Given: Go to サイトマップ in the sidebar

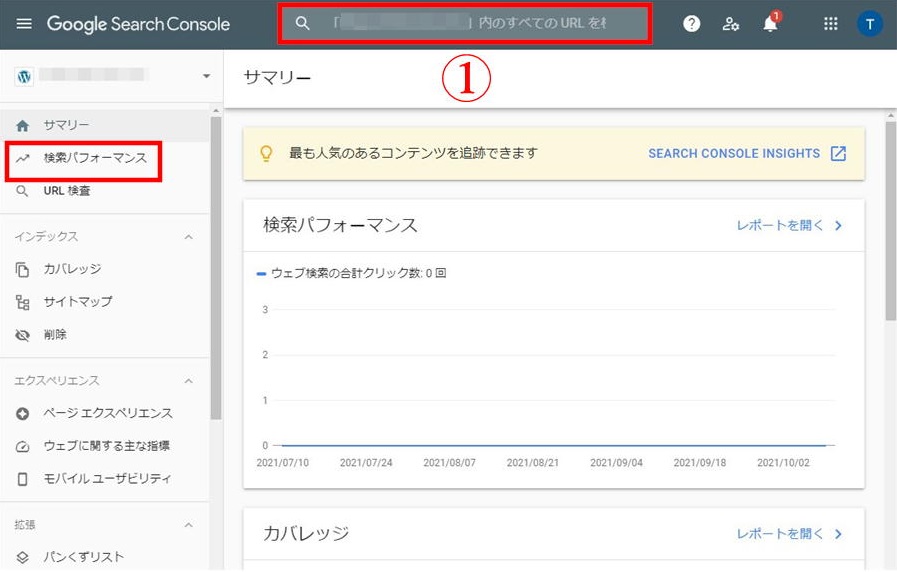Looking at the screenshot, I should 78,301.
